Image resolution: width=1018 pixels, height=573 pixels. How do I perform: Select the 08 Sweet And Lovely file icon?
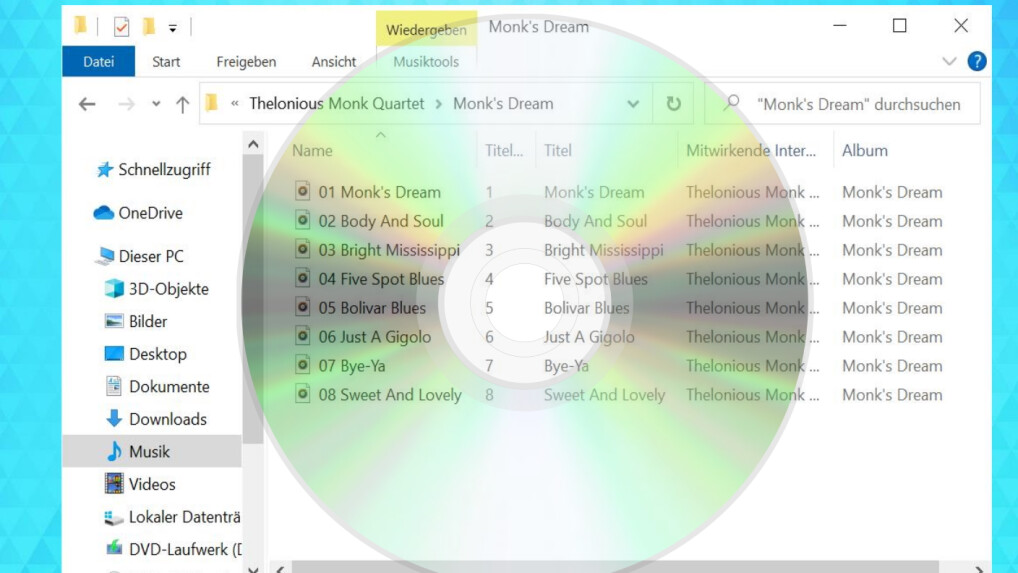[x=302, y=393]
